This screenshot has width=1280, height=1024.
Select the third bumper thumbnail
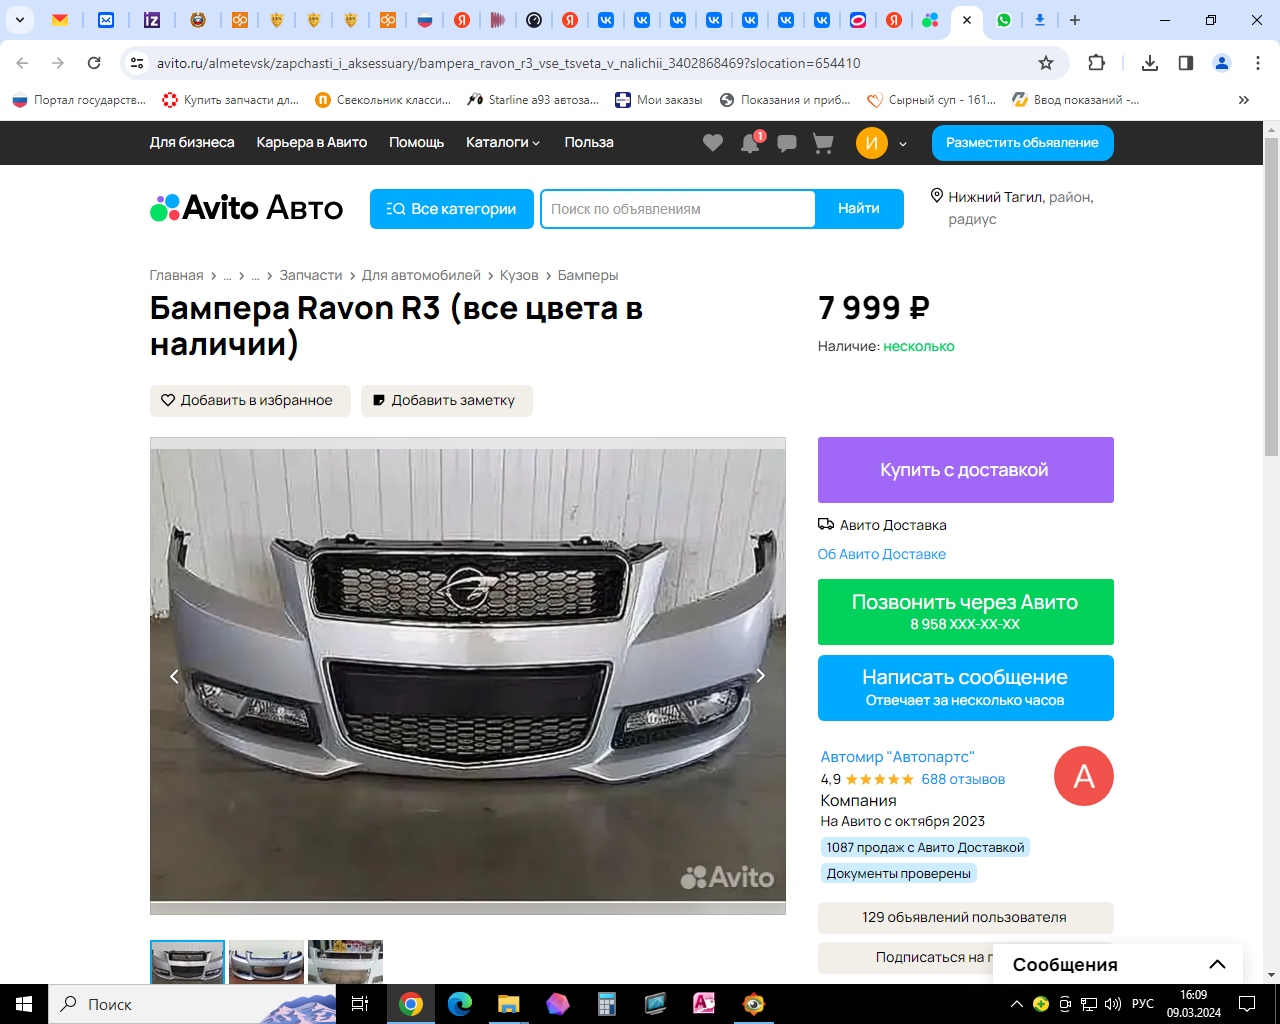[x=345, y=963]
